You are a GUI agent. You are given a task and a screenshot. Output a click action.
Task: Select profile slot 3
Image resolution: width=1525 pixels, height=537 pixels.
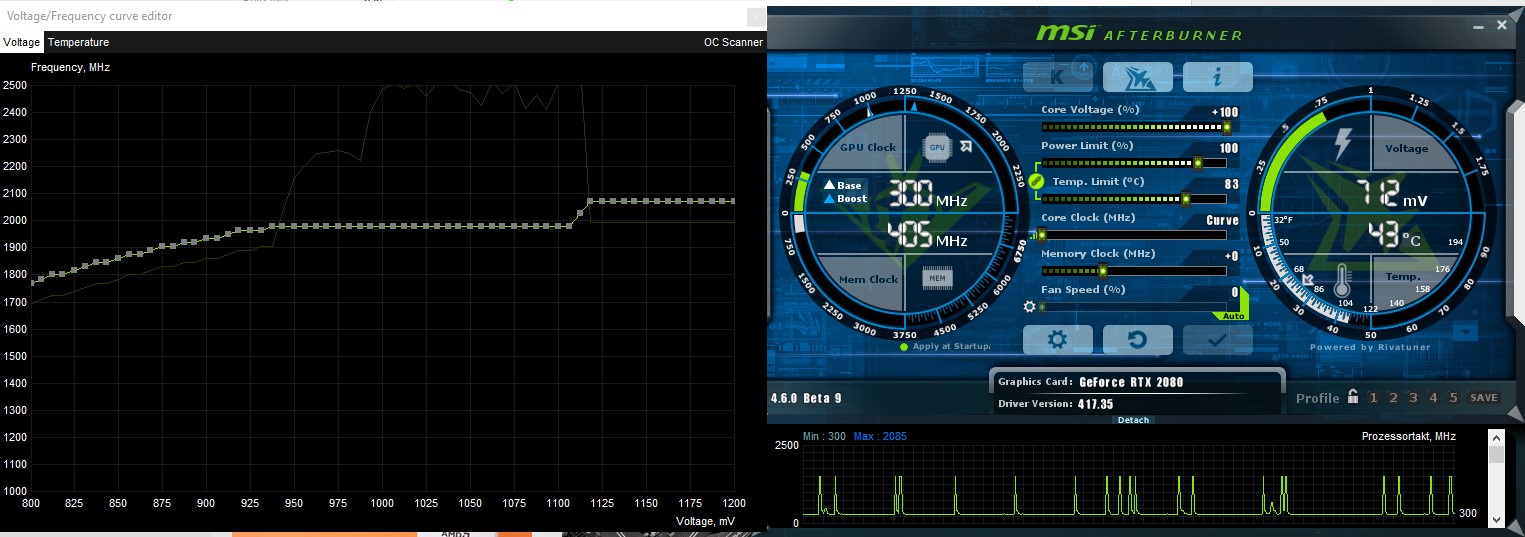[x=1413, y=398]
